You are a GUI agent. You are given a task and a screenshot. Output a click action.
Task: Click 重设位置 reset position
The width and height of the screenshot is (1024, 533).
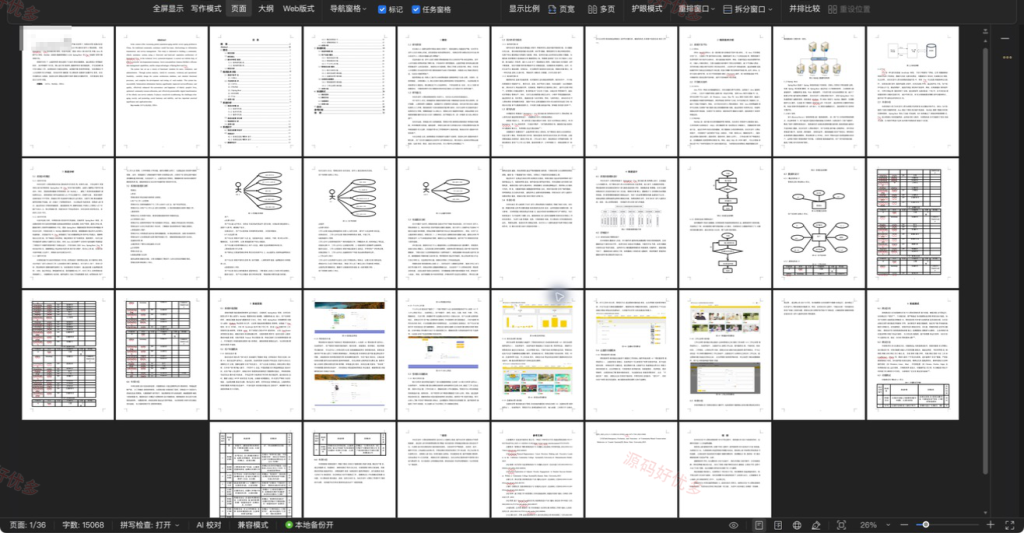point(849,9)
